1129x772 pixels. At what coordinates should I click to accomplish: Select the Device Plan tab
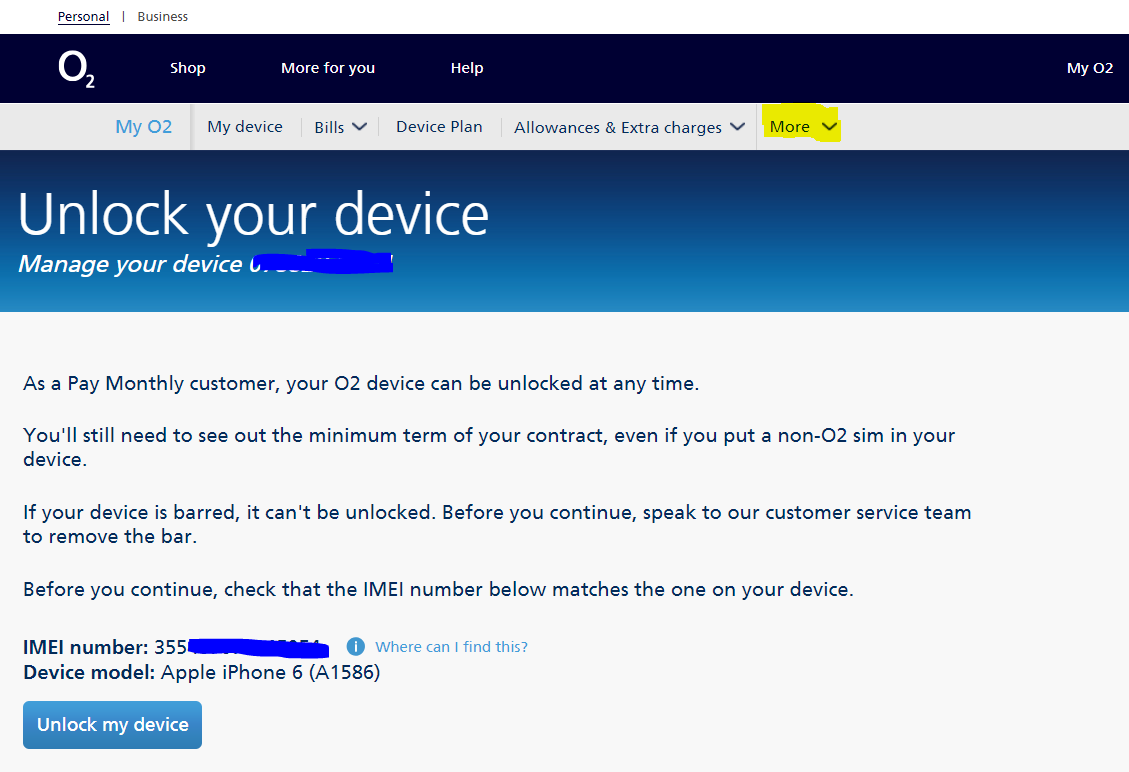[x=439, y=127]
